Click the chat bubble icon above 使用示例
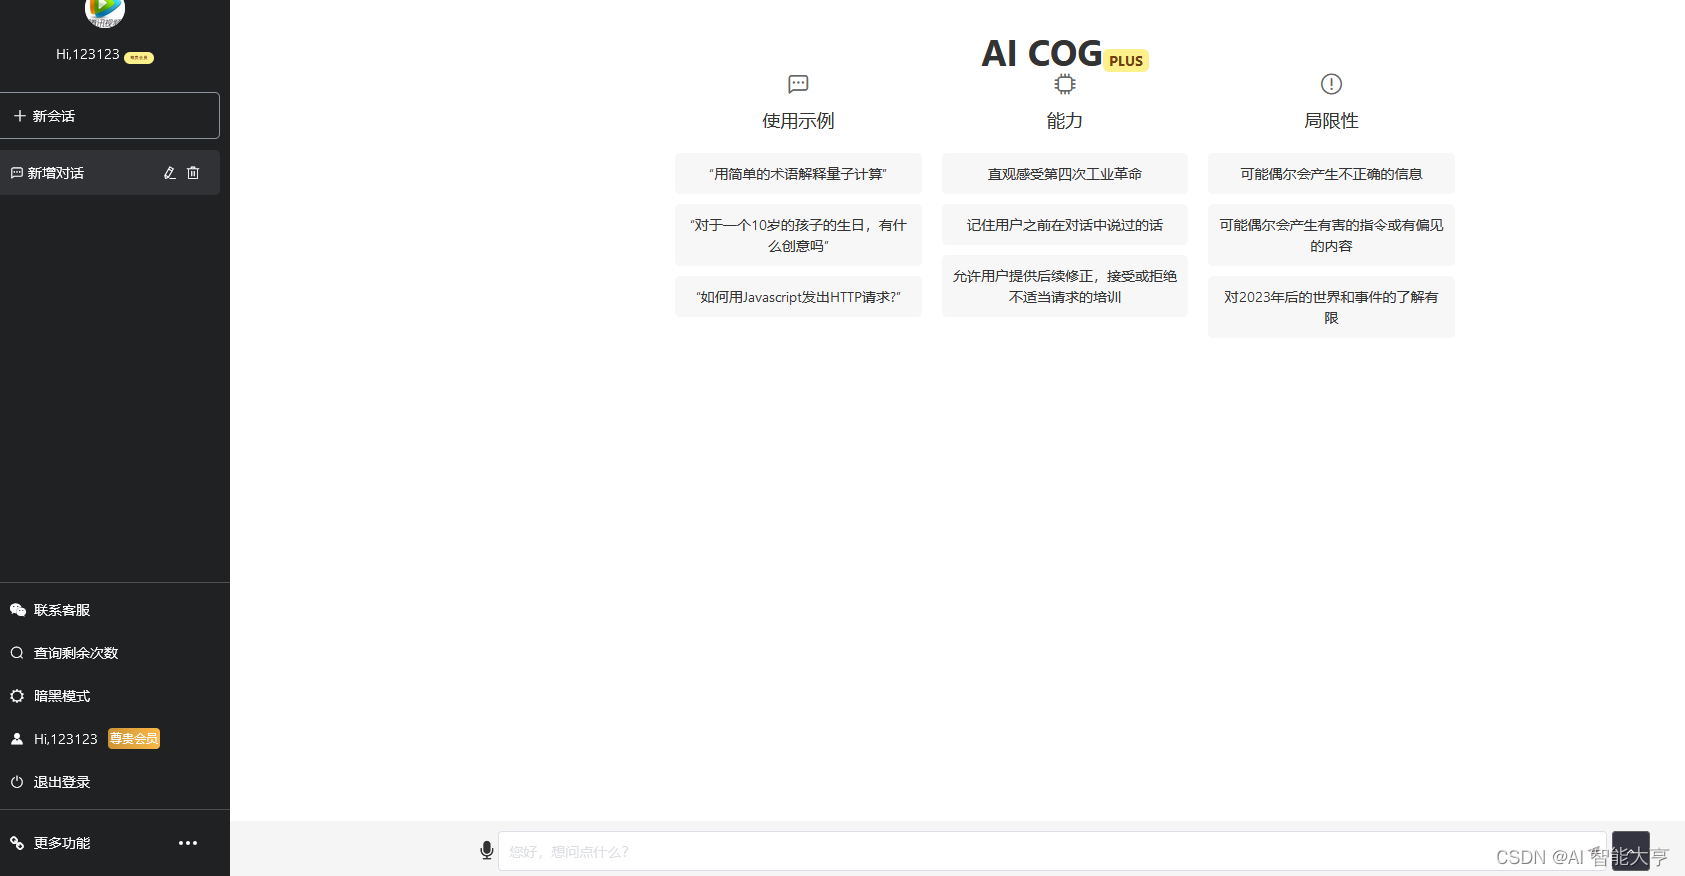 click(798, 84)
